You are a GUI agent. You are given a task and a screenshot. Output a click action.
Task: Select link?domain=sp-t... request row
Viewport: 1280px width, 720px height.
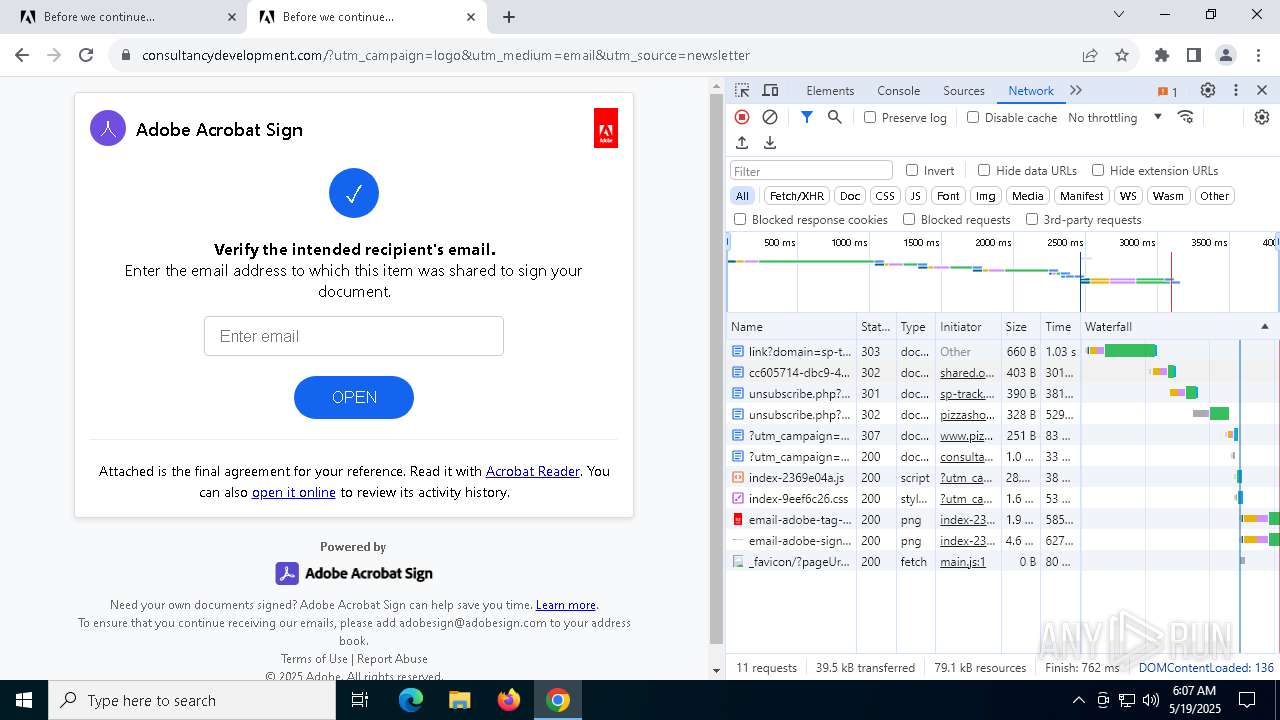pyautogui.click(x=1002, y=352)
